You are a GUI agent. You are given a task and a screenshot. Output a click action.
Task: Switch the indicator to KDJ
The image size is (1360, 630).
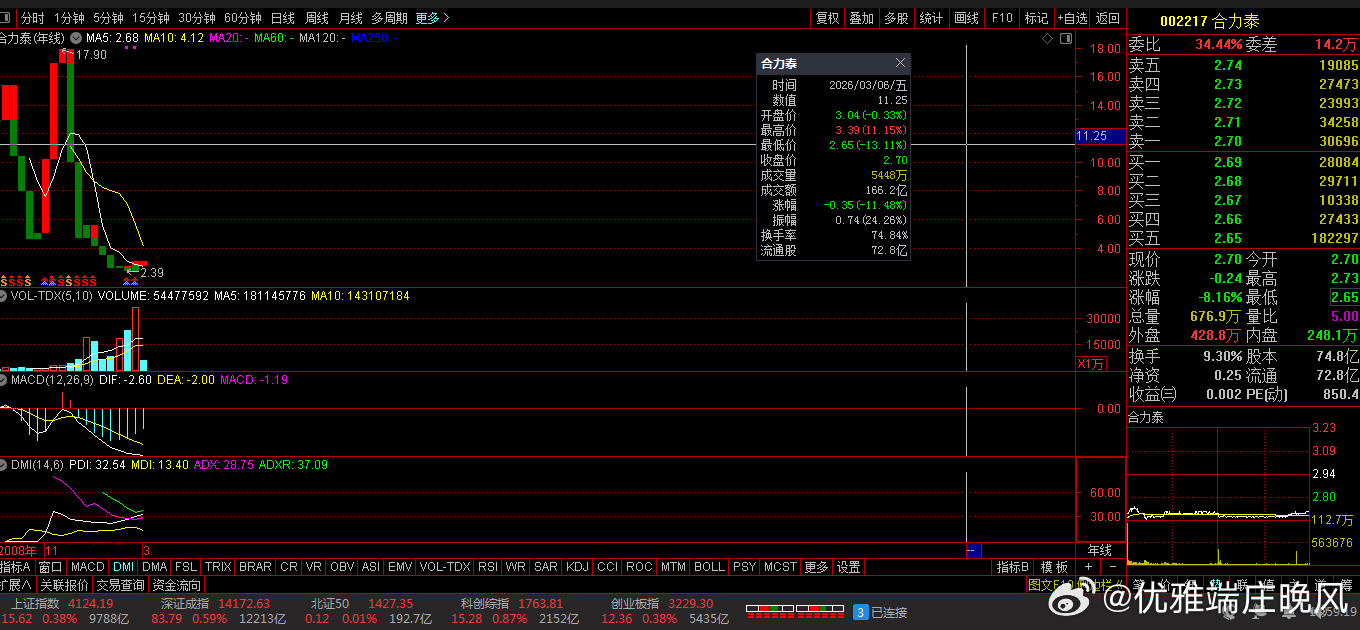(577, 567)
